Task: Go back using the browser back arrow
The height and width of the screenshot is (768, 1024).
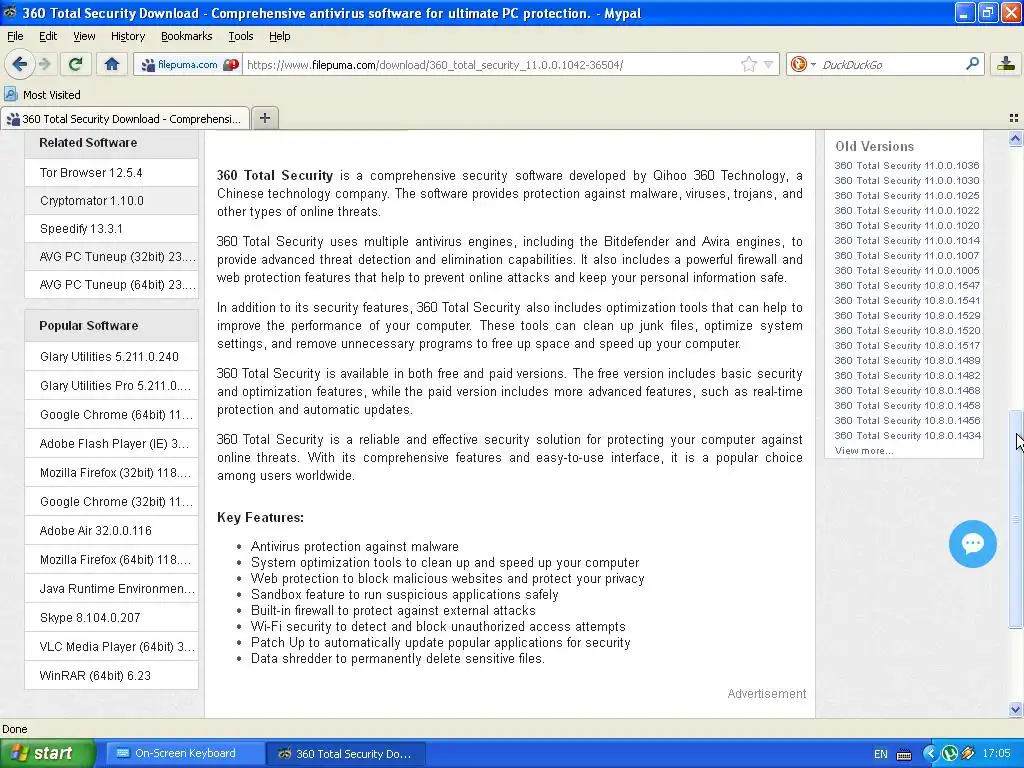Action: (x=20, y=64)
